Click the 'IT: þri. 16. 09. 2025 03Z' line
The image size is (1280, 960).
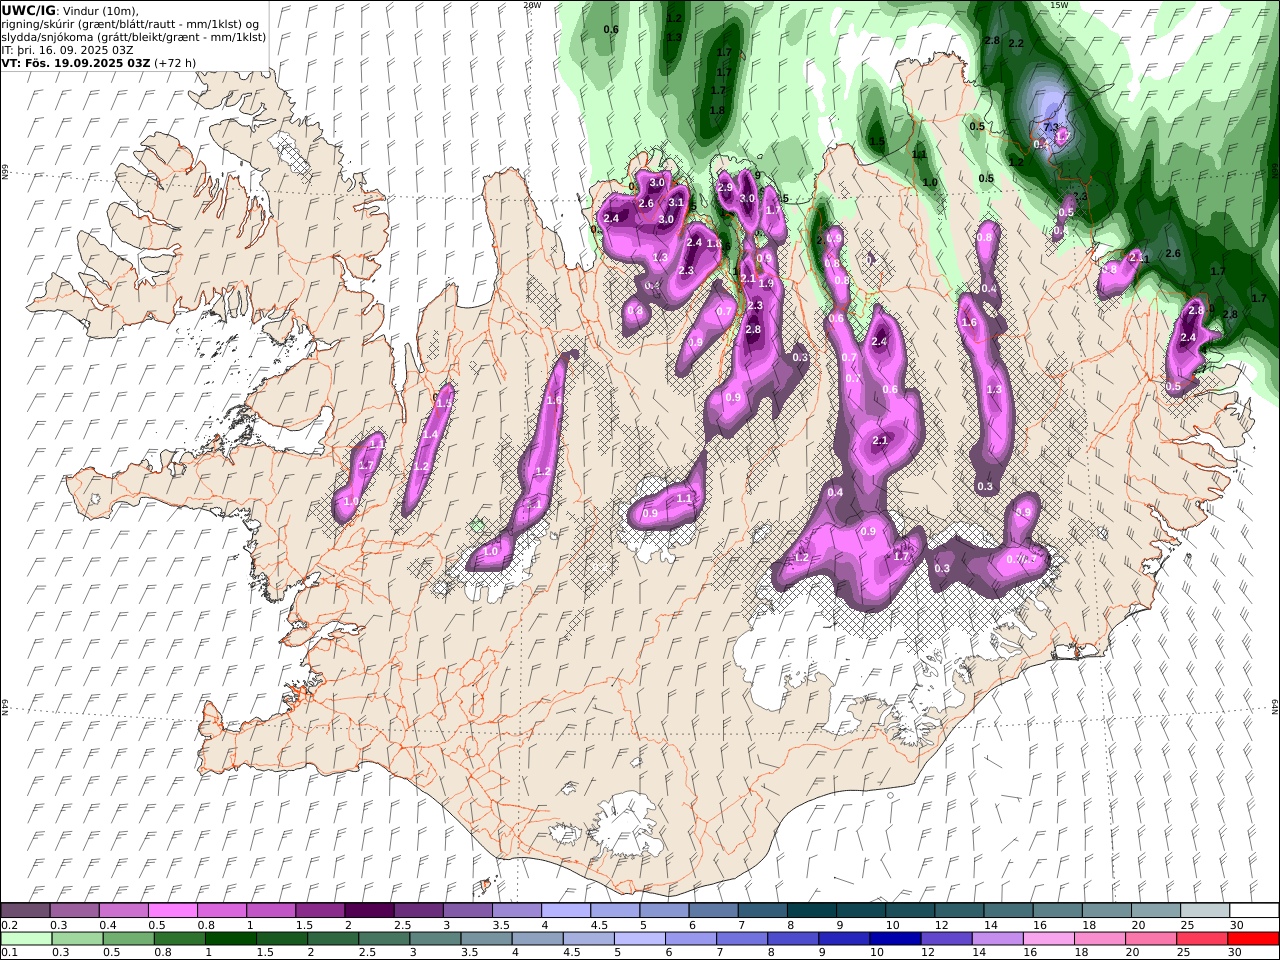(x=68, y=50)
